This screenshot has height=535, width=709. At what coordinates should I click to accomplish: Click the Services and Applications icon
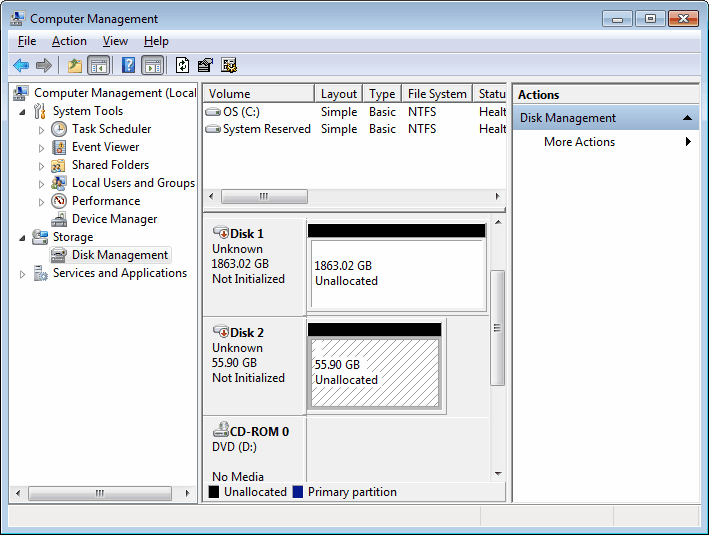coord(40,273)
